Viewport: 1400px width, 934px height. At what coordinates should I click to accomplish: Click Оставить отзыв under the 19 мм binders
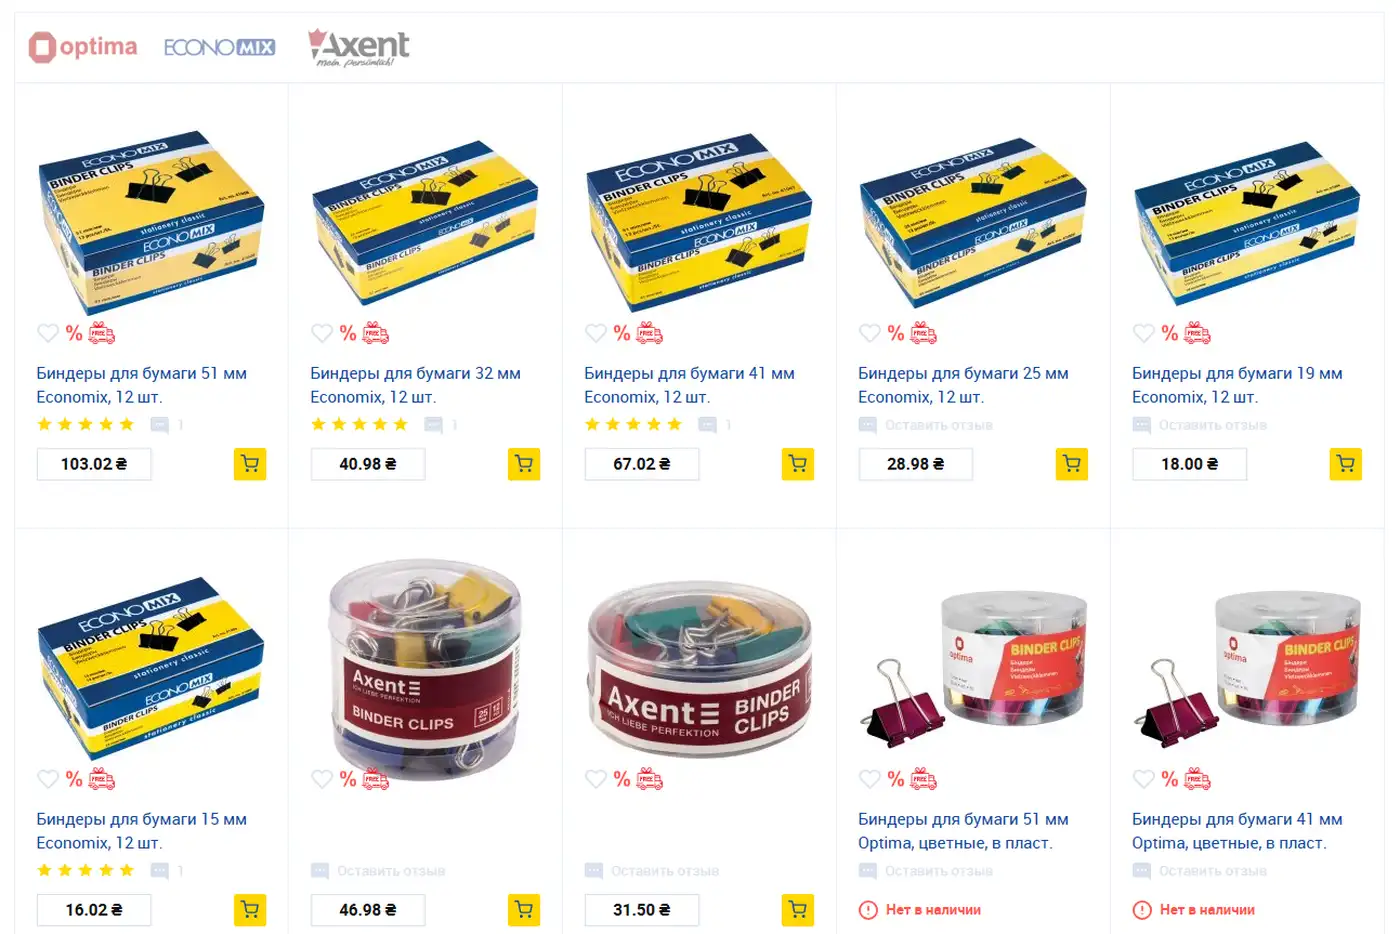1212,425
